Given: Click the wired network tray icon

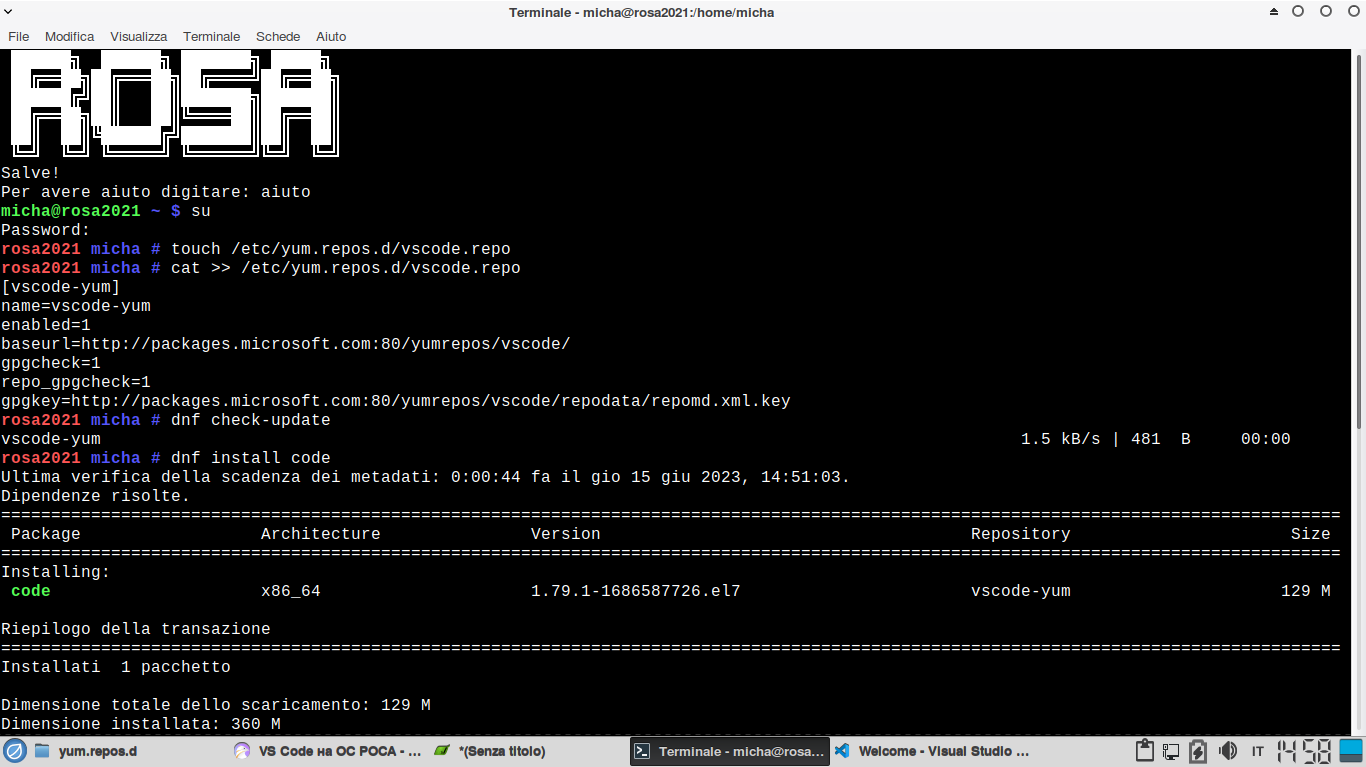Looking at the screenshot, I should point(1171,751).
